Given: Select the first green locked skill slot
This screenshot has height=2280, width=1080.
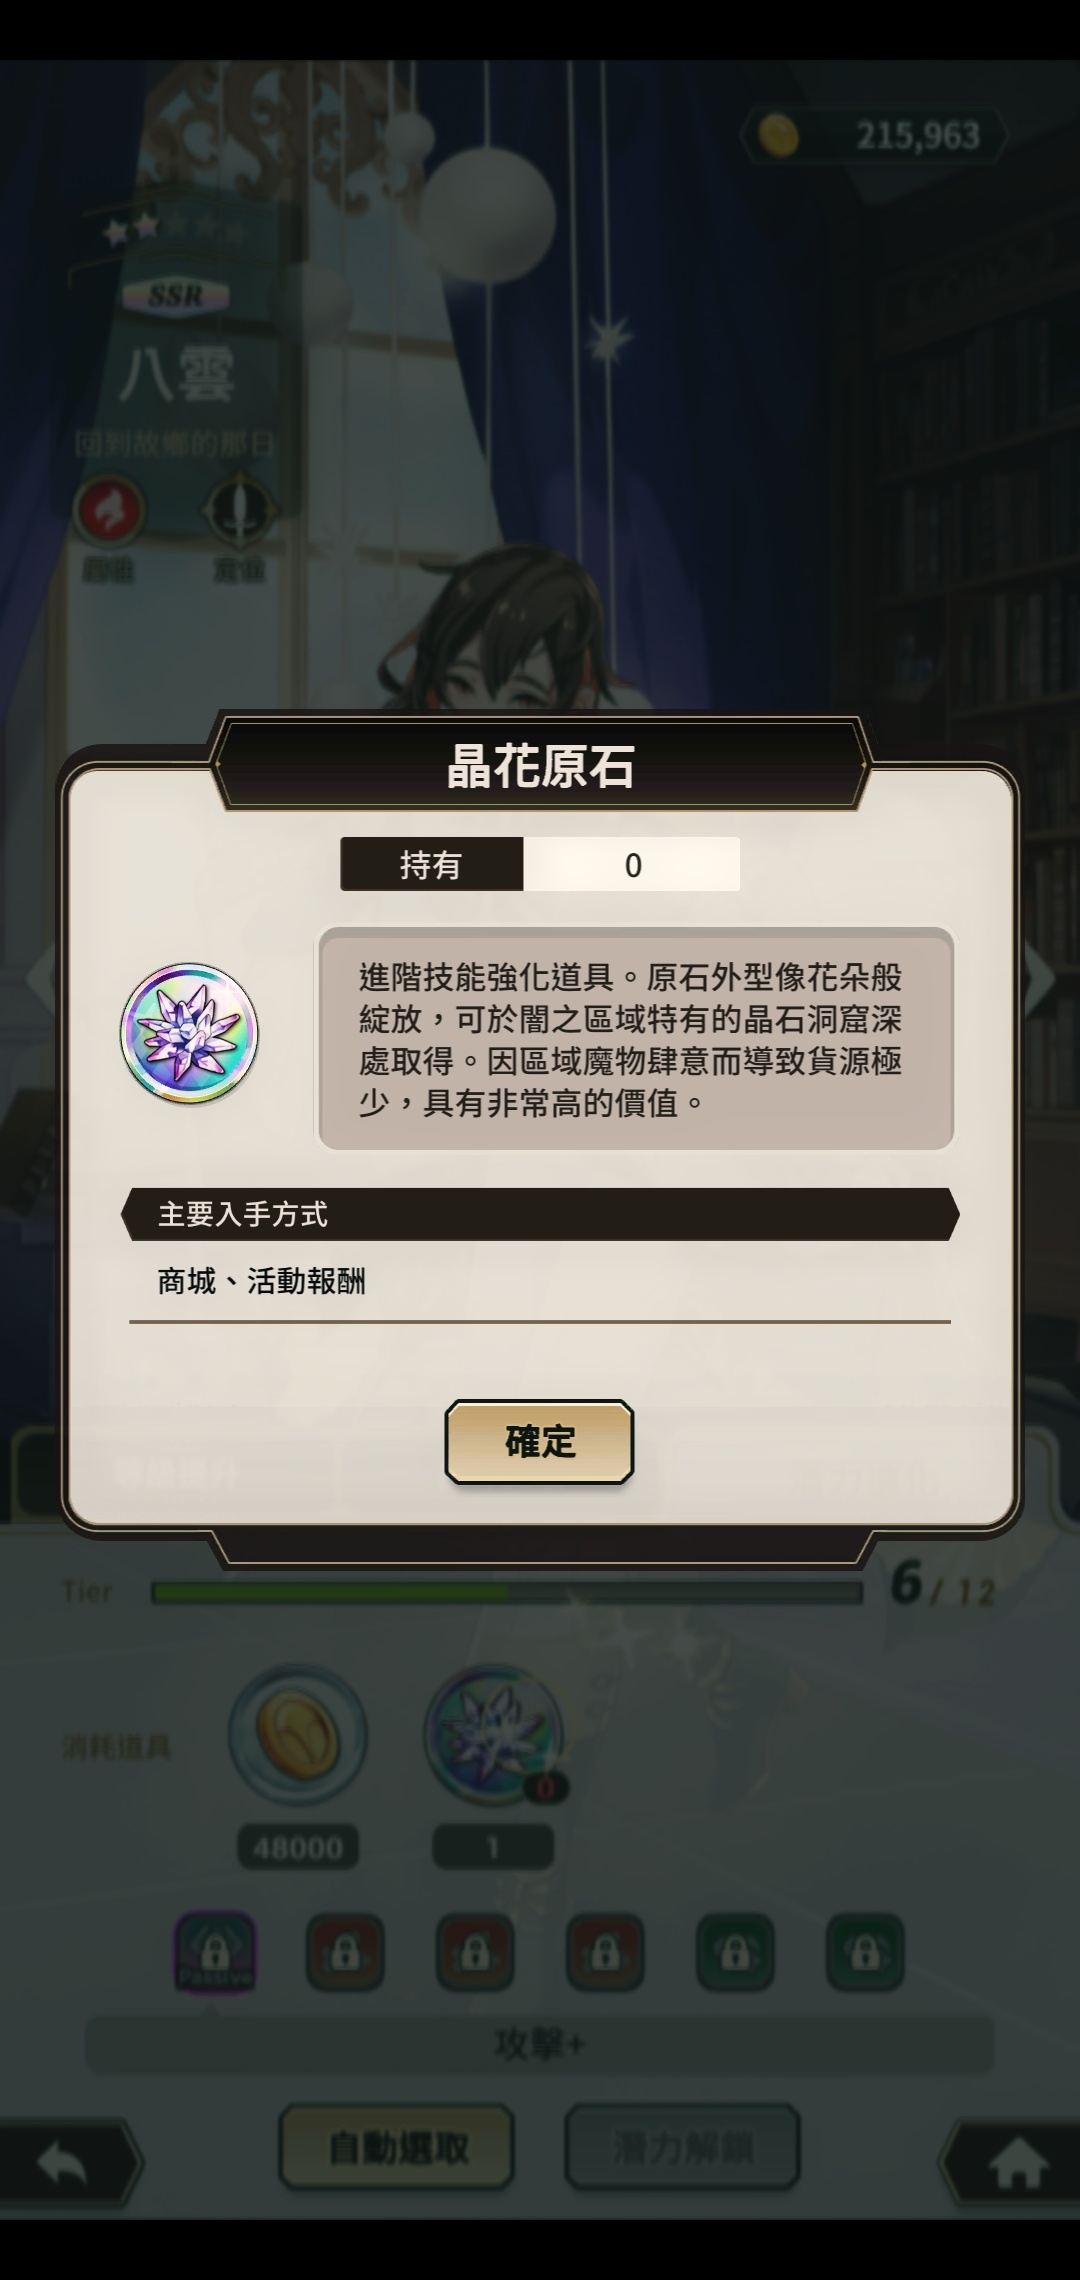Looking at the screenshot, I should pyautogui.click(x=735, y=1951).
